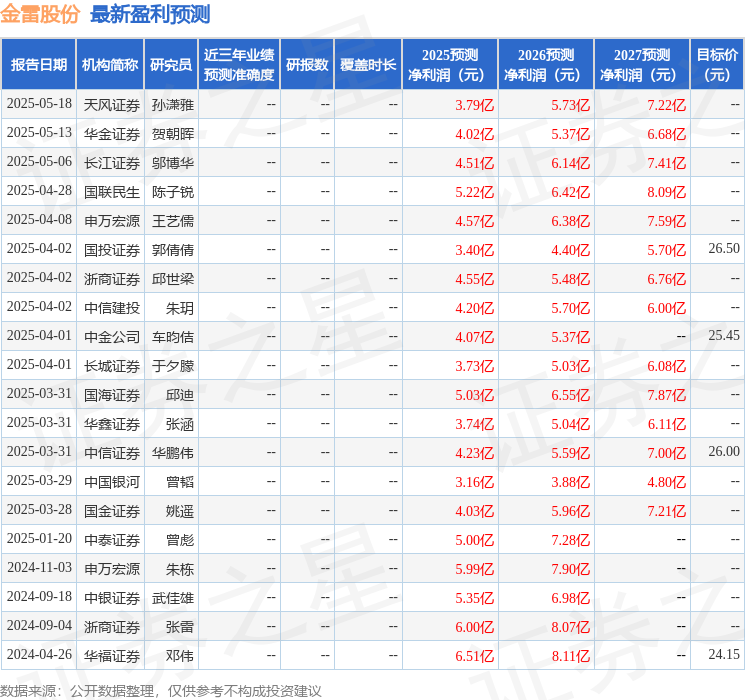Click the 7.87亿 profit value

click(666, 395)
